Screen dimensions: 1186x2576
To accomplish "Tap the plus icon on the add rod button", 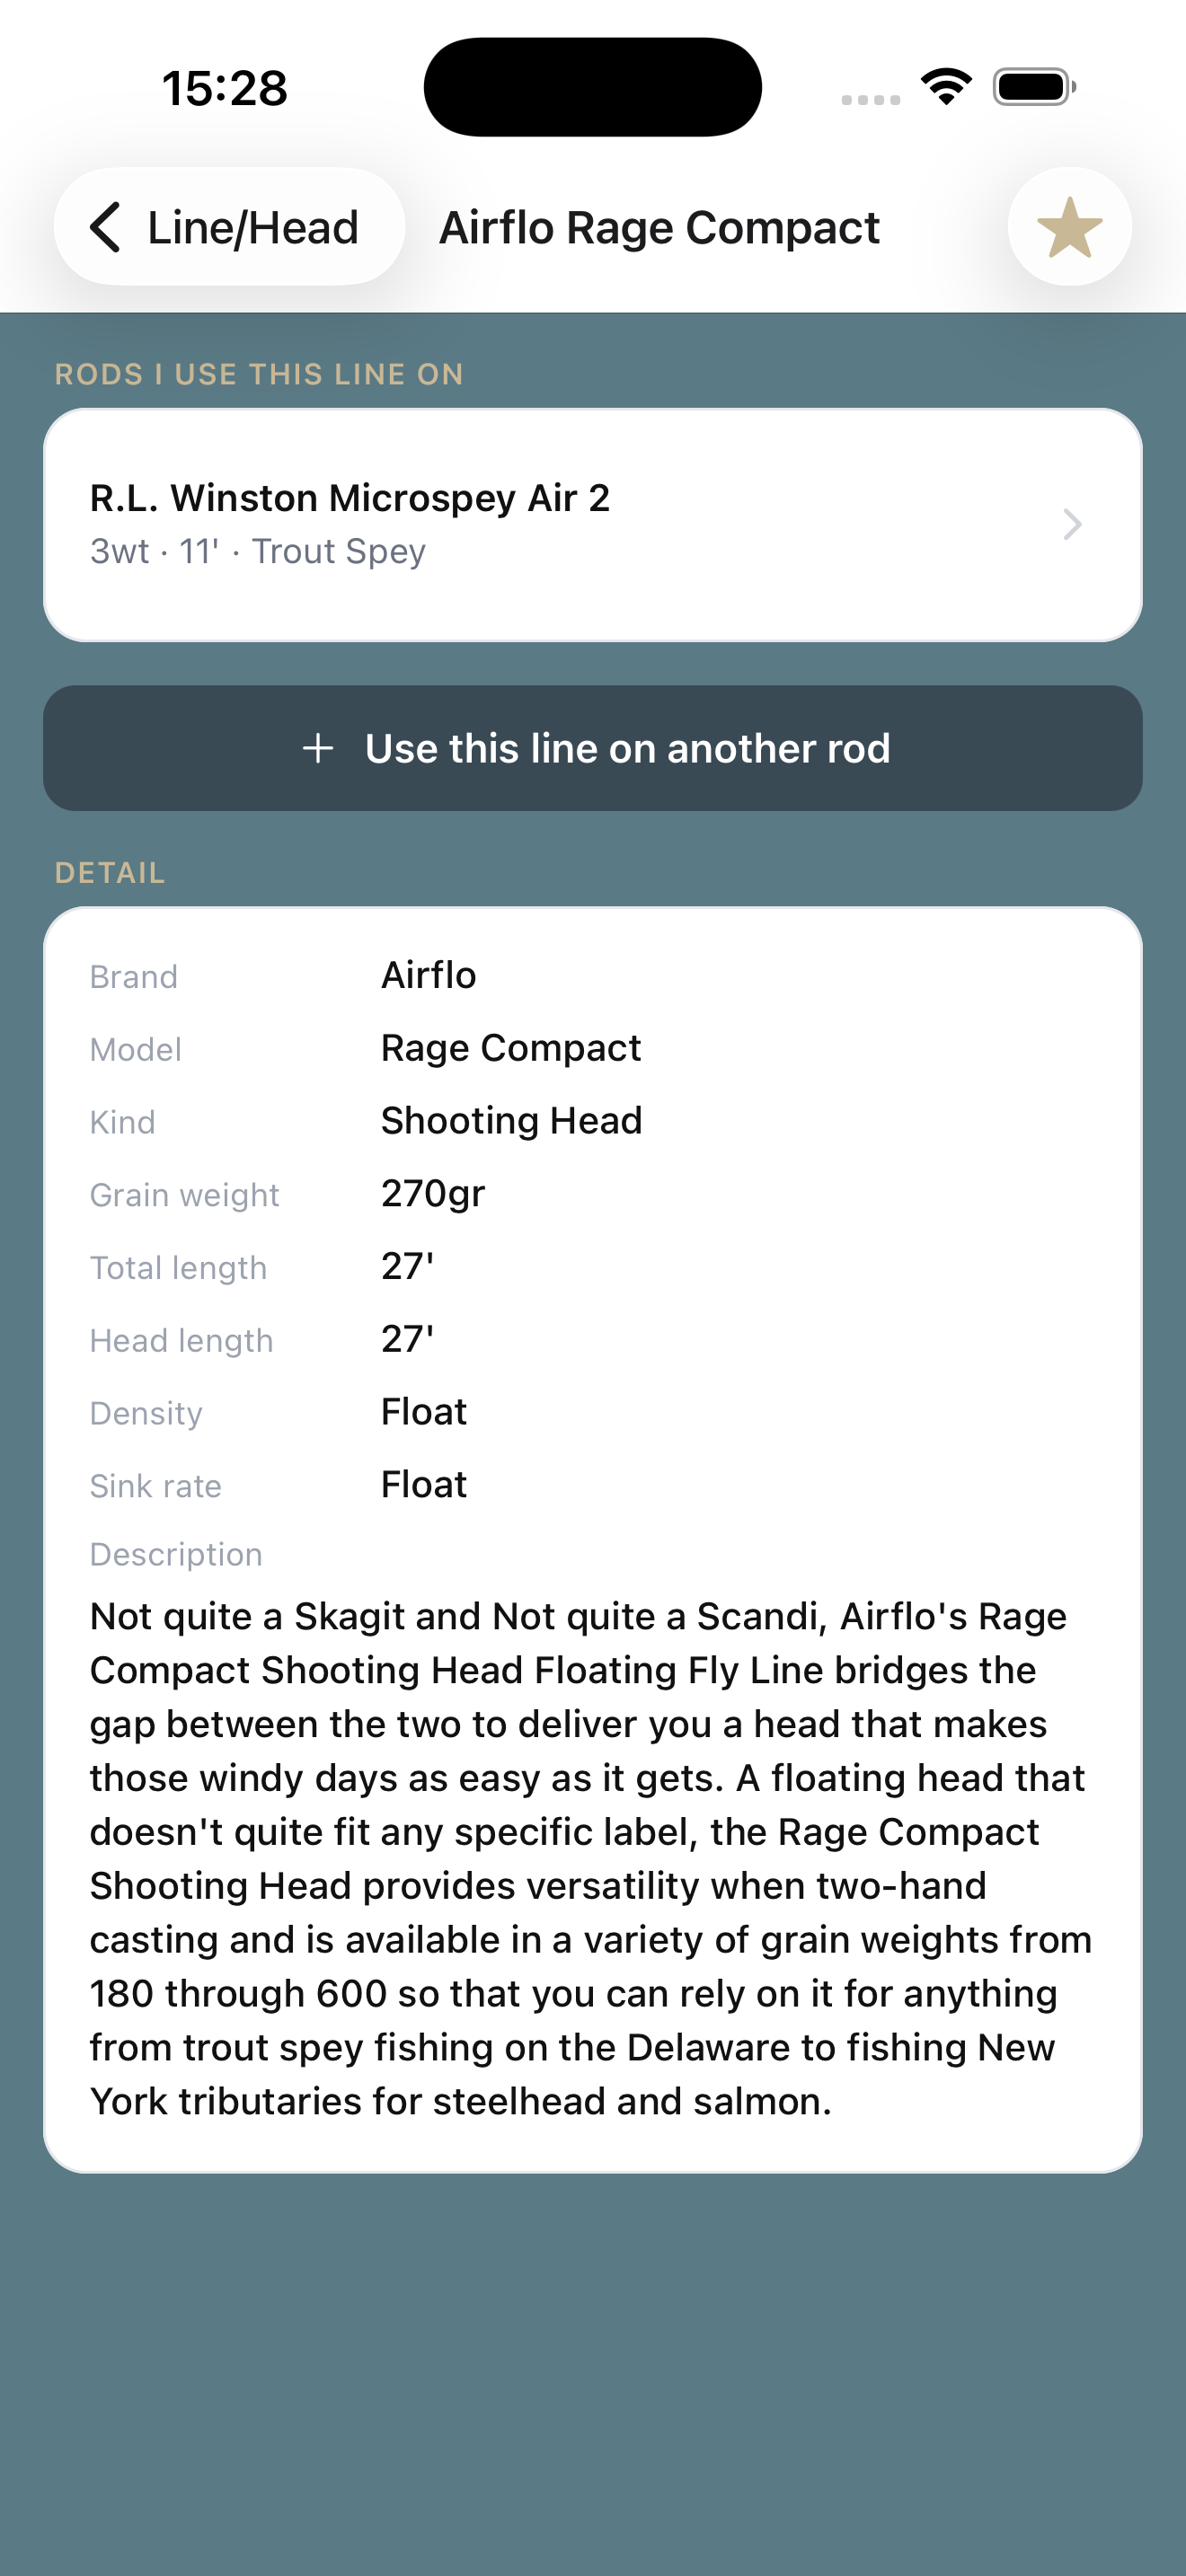I will click(318, 748).
